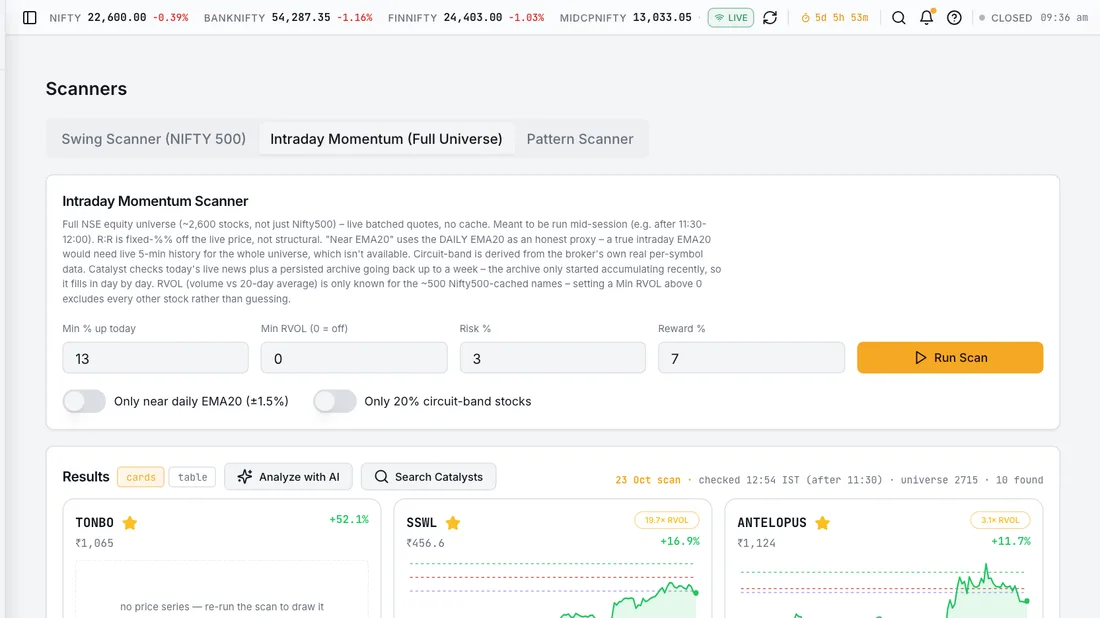Star the TONBO card favorite icon

pyautogui.click(x=130, y=523)
